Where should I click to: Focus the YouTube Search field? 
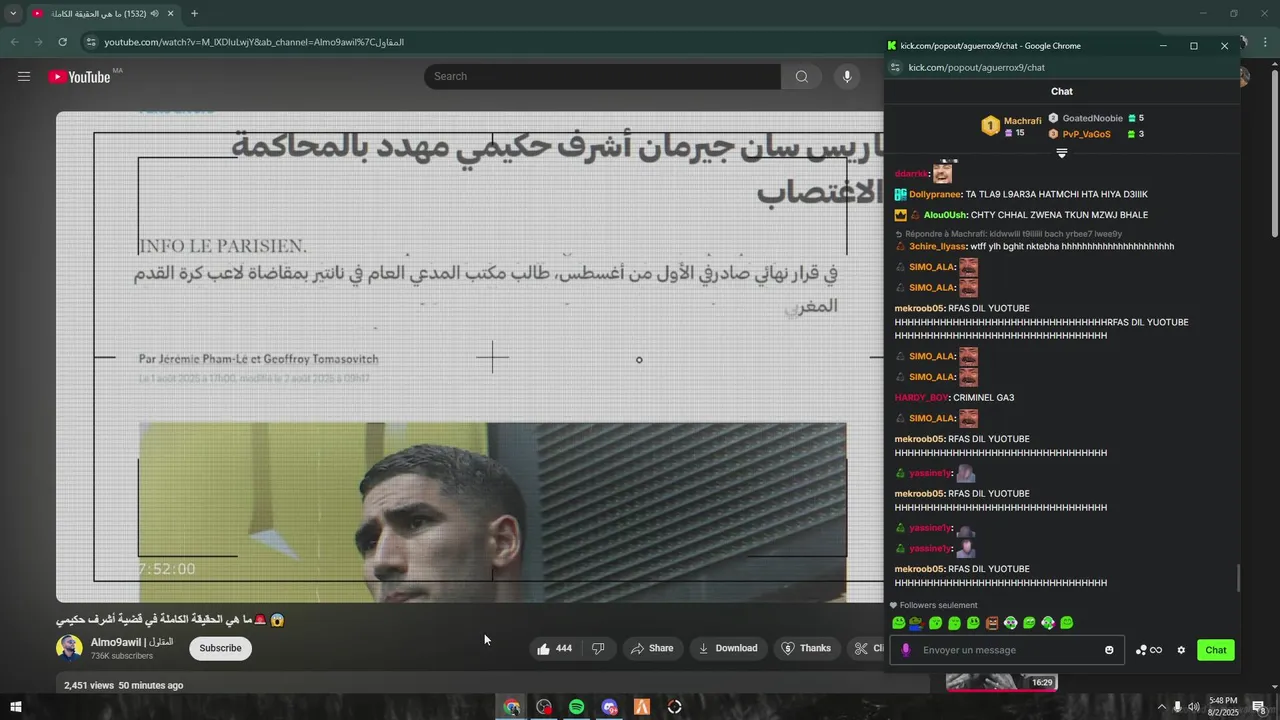tap(602, 77)
